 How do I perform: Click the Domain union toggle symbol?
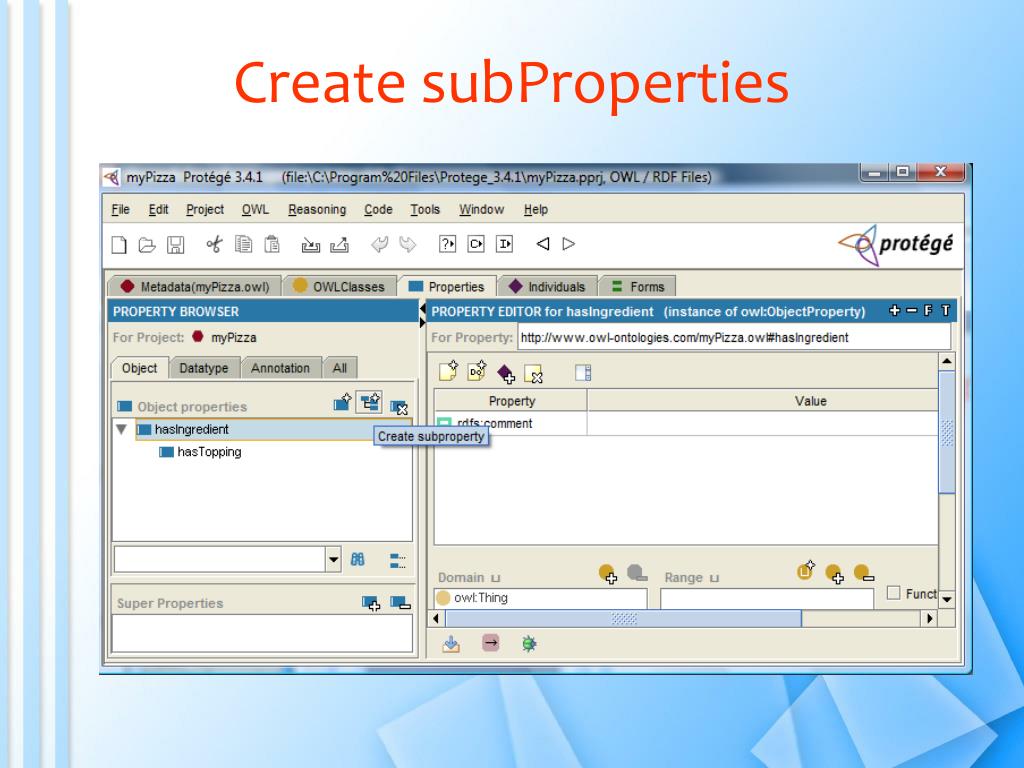pyautogui.click(x=496, y=578)
